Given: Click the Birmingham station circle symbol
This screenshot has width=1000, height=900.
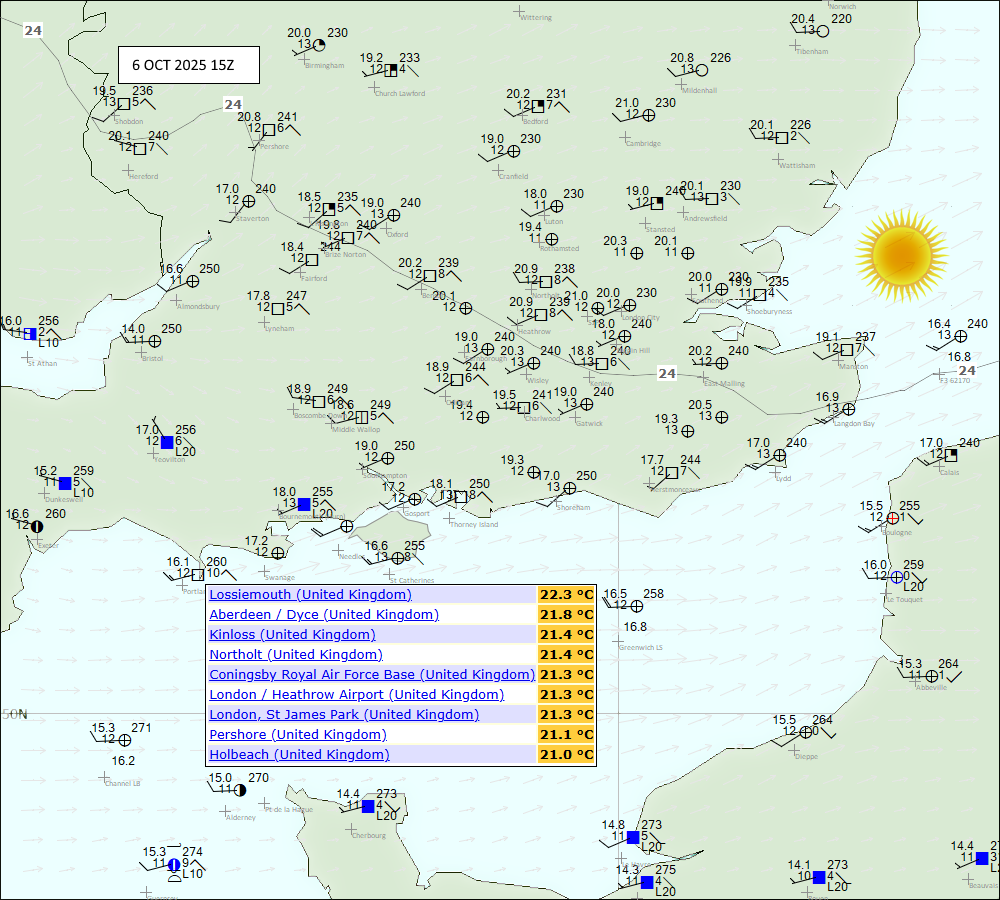Looking at the screenshot, I should coord(320,45).
